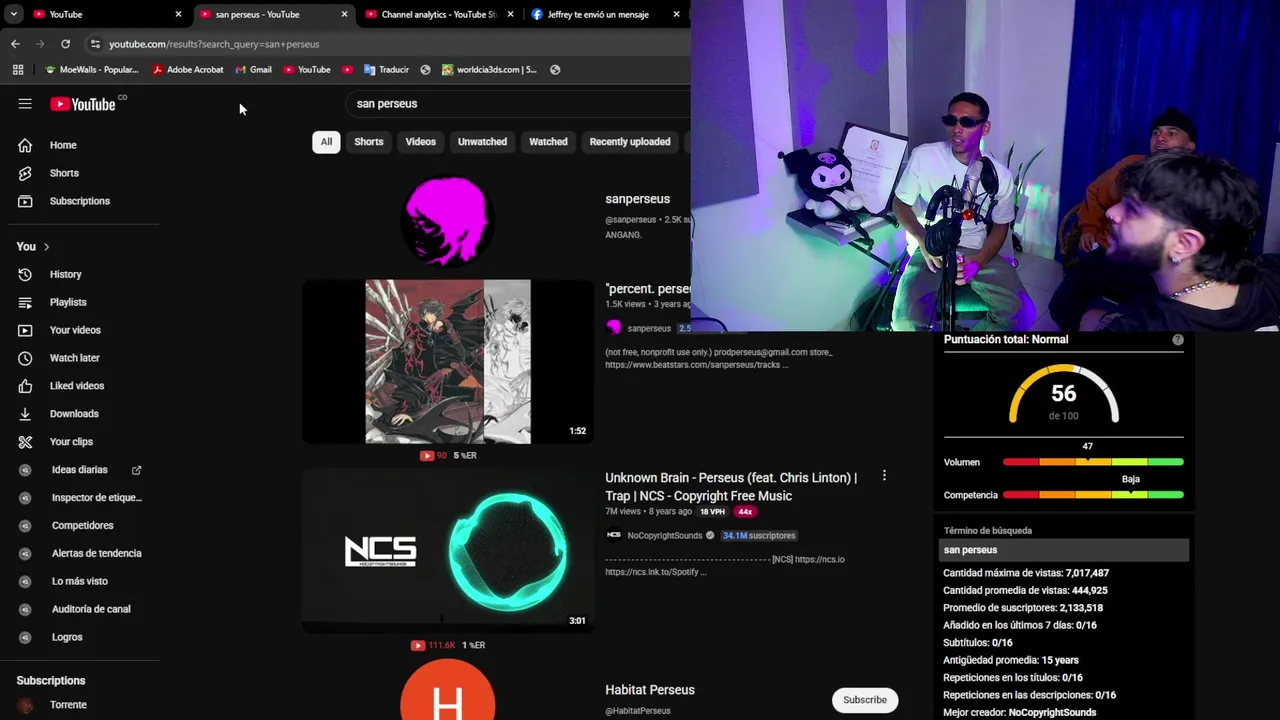Open Unknown Brain Perseus video title

[731, 487]
